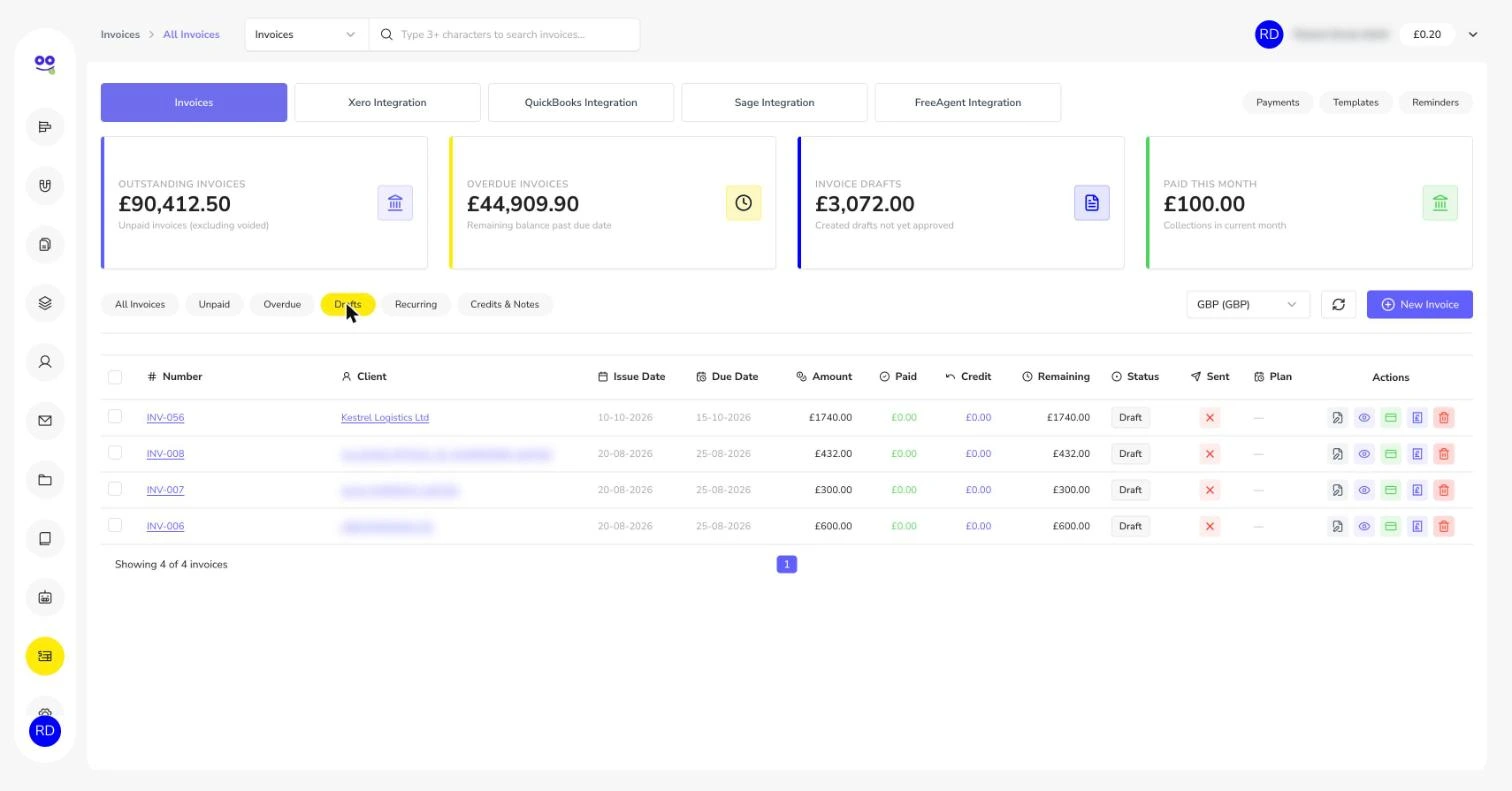Switch to the QuickBooks Integration tab
Viewport: 1512px width, 791px height.
click(x=581, y=102)
